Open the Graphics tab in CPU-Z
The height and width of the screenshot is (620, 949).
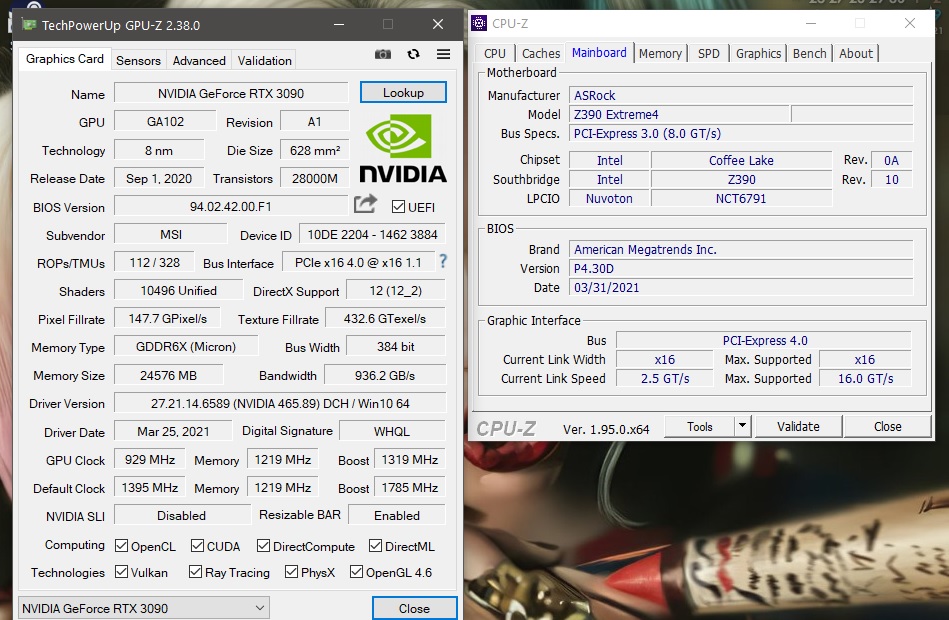(x=758, y=53)
